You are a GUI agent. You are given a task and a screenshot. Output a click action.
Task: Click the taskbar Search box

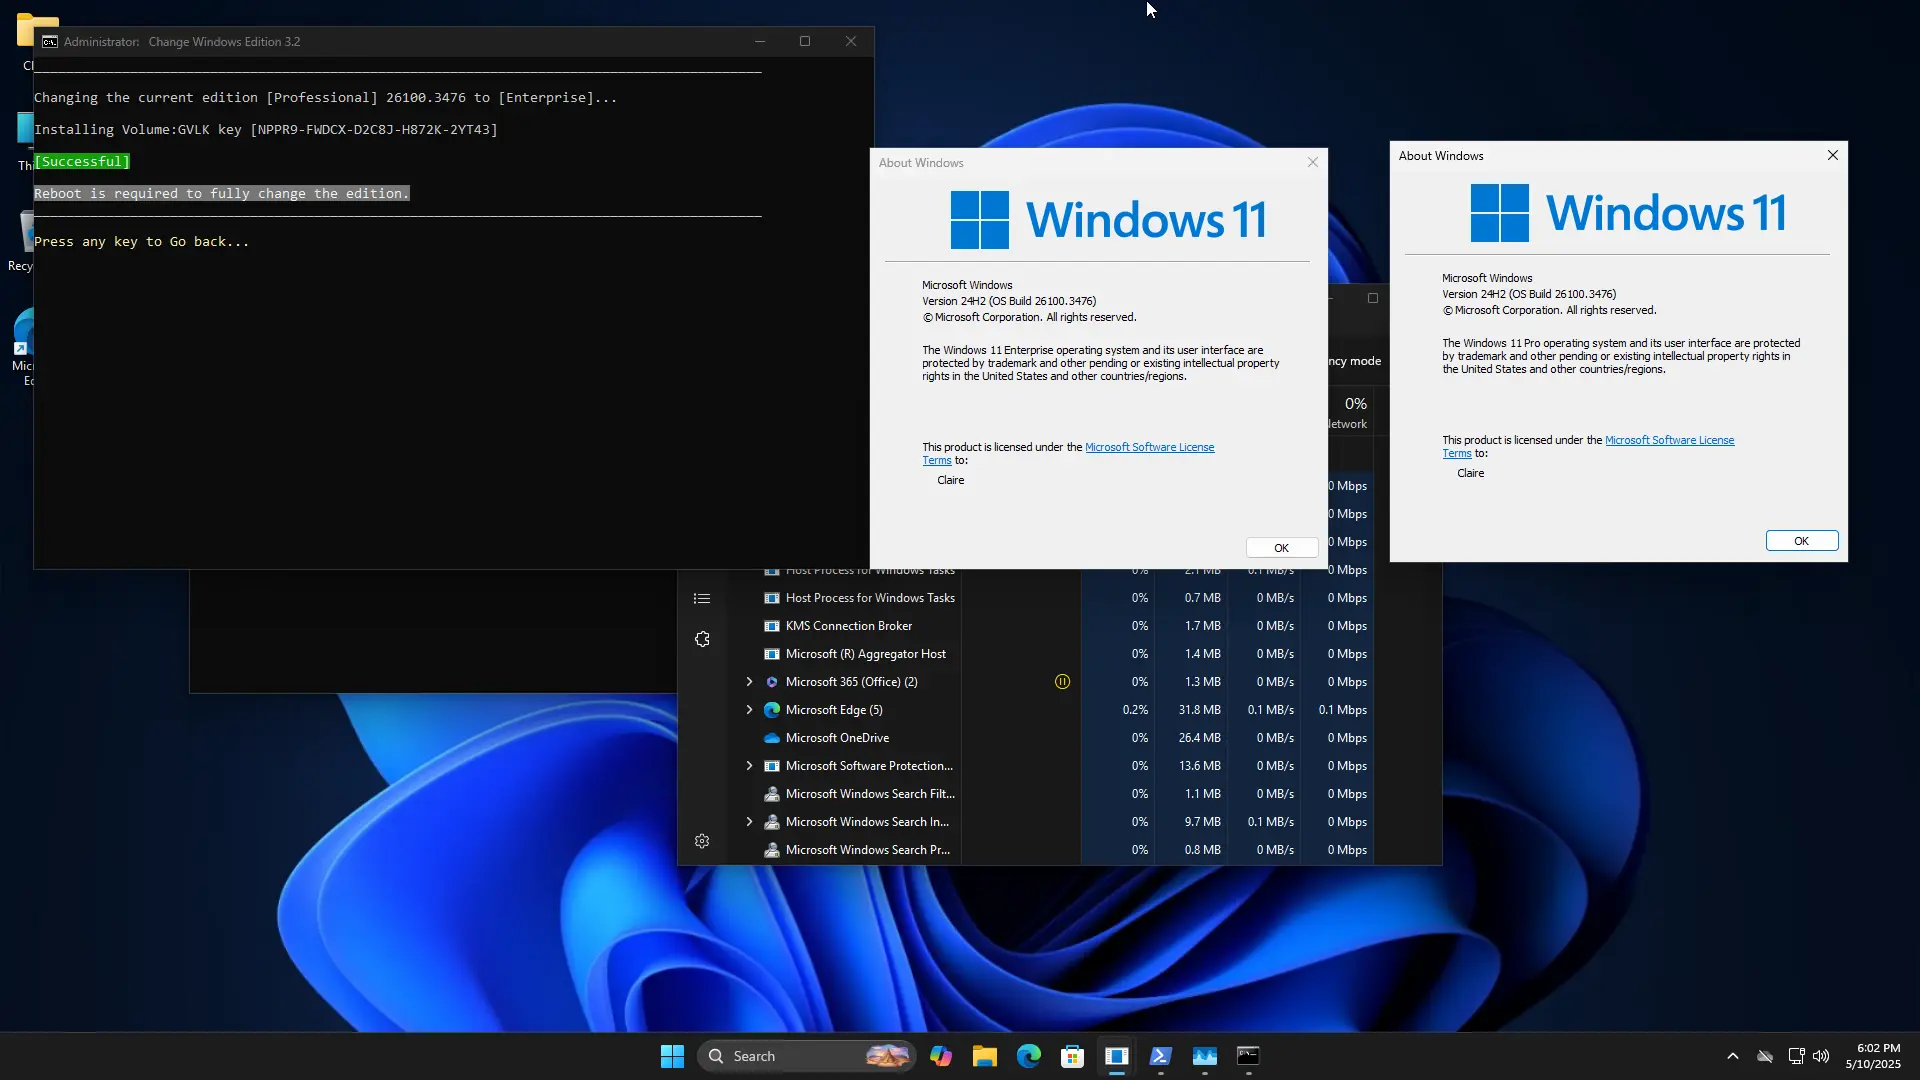[x=806, y=1056]
